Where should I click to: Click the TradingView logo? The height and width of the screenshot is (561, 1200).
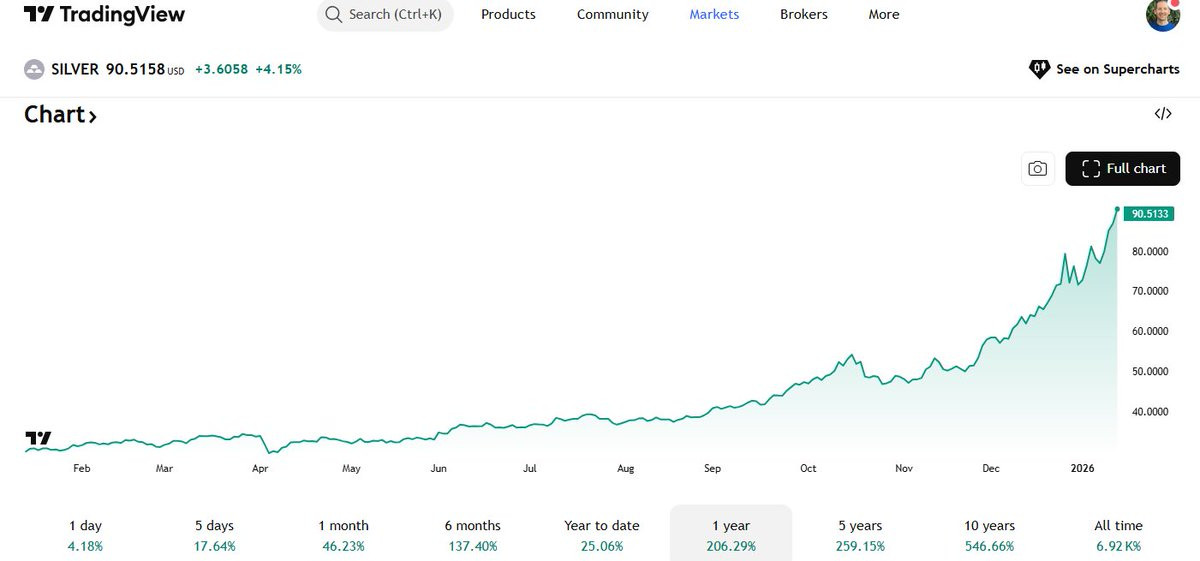[104, 14]
